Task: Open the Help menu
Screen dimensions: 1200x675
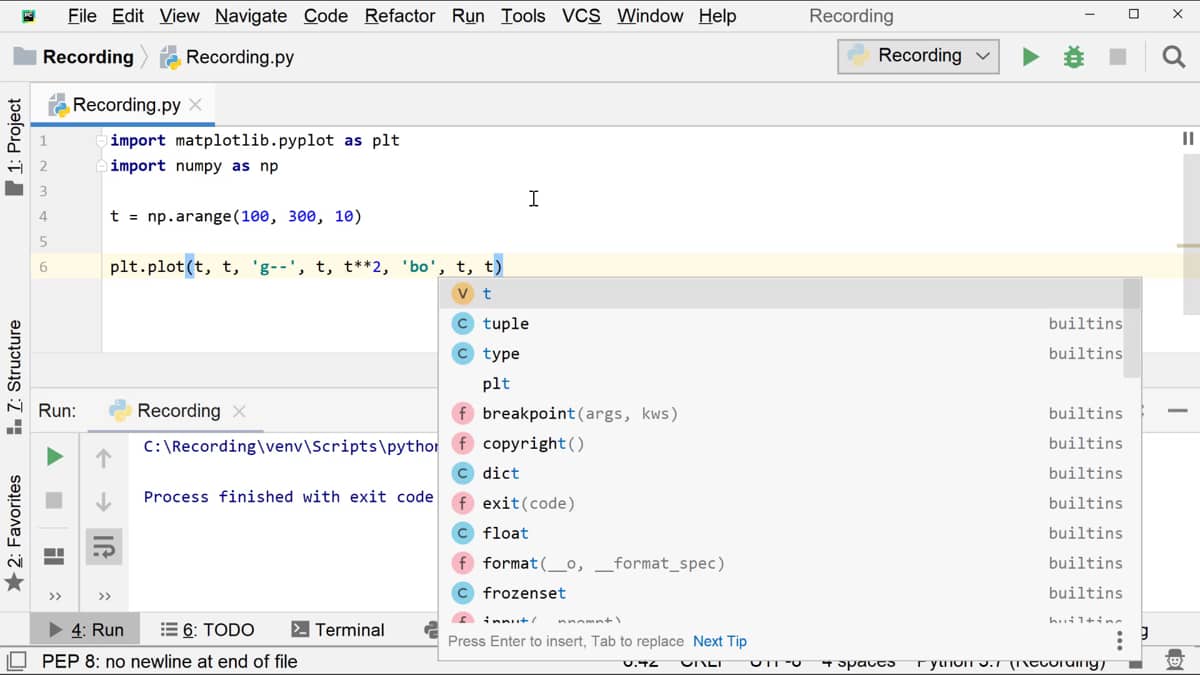Action: (x=717, y=16)
